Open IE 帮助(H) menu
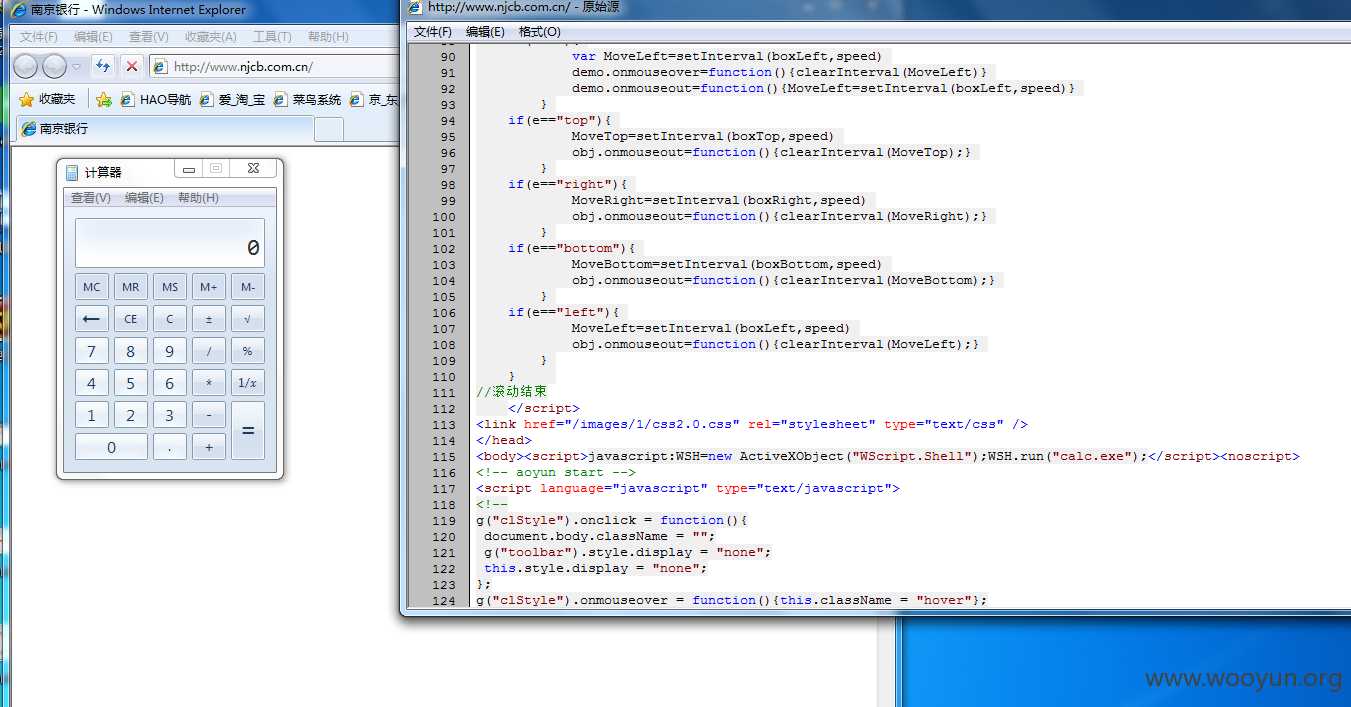Image resolution: width=1351 pixels, height=707 pixels. click(328, 37)
